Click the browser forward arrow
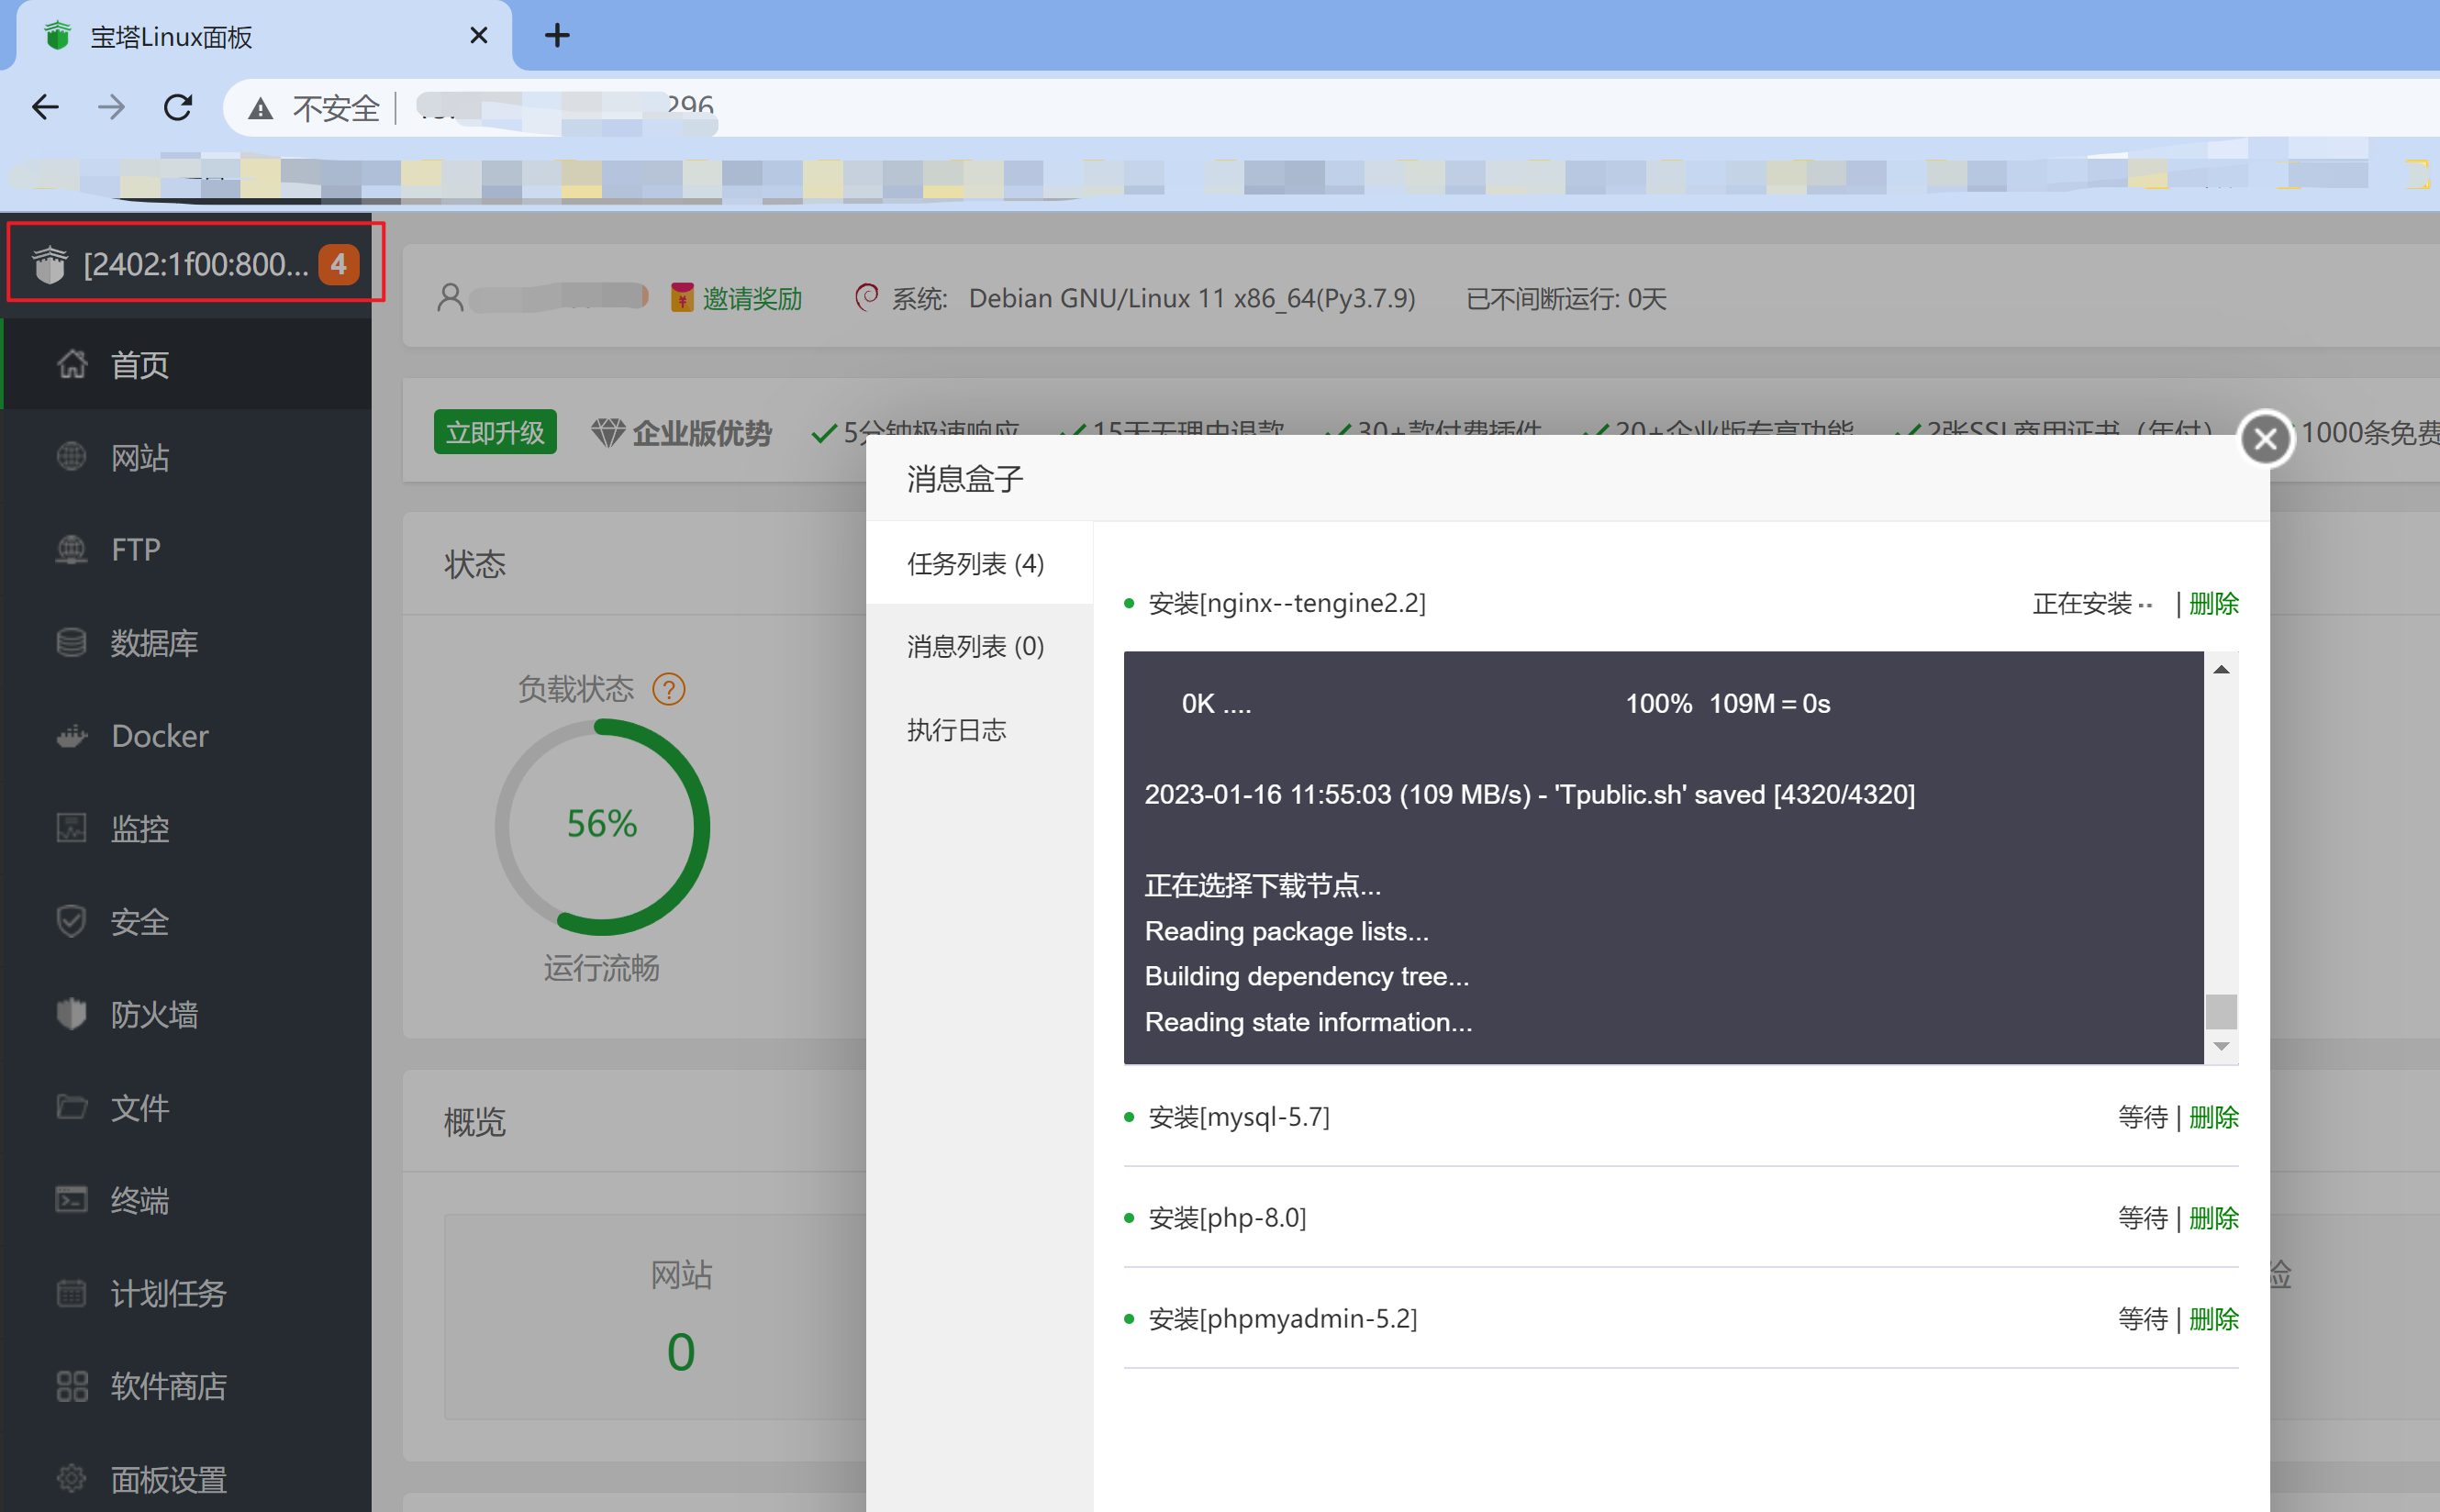 pyautogui.click(x=111, y=107)
